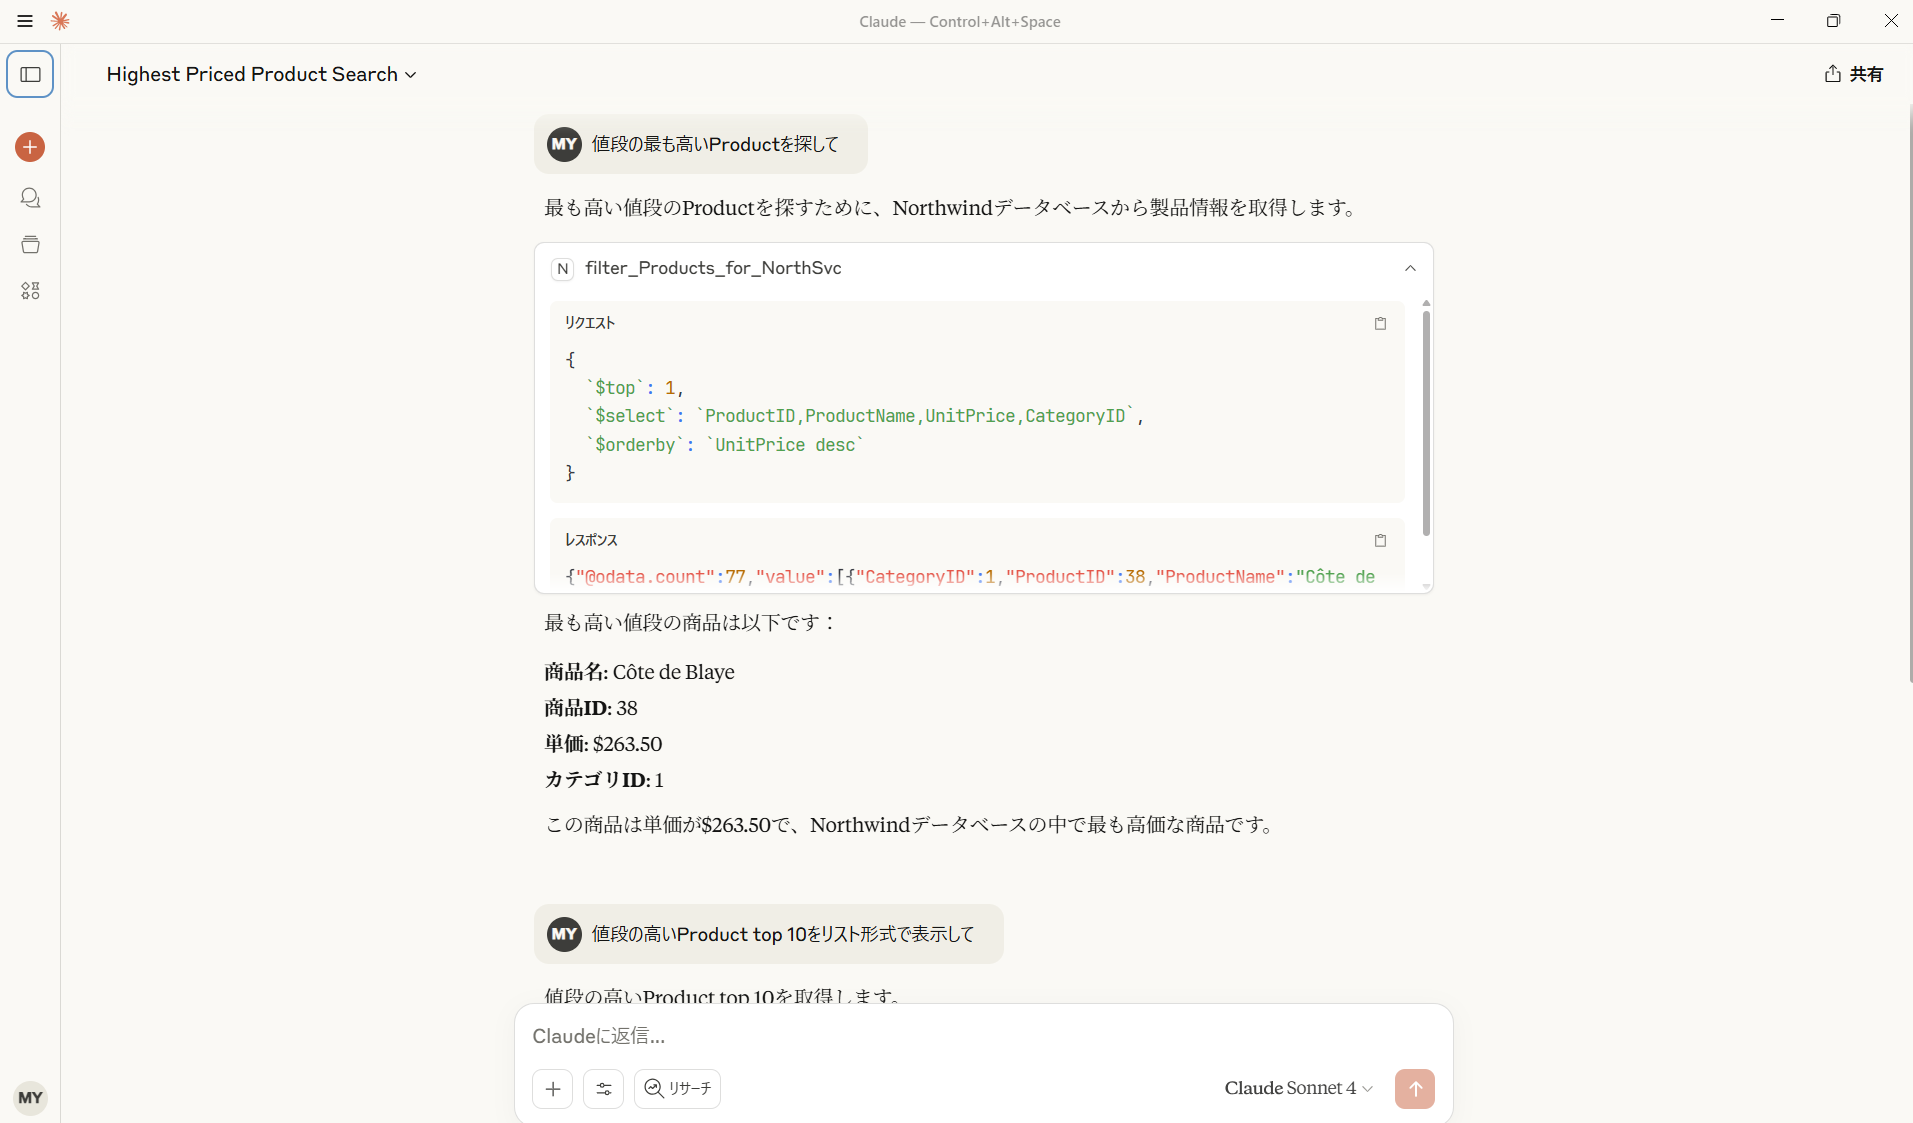1913x1123 pixels.
Task: Click the カテゴリID: 1 line
Action: pyautogui.click(x=604, y=780)
